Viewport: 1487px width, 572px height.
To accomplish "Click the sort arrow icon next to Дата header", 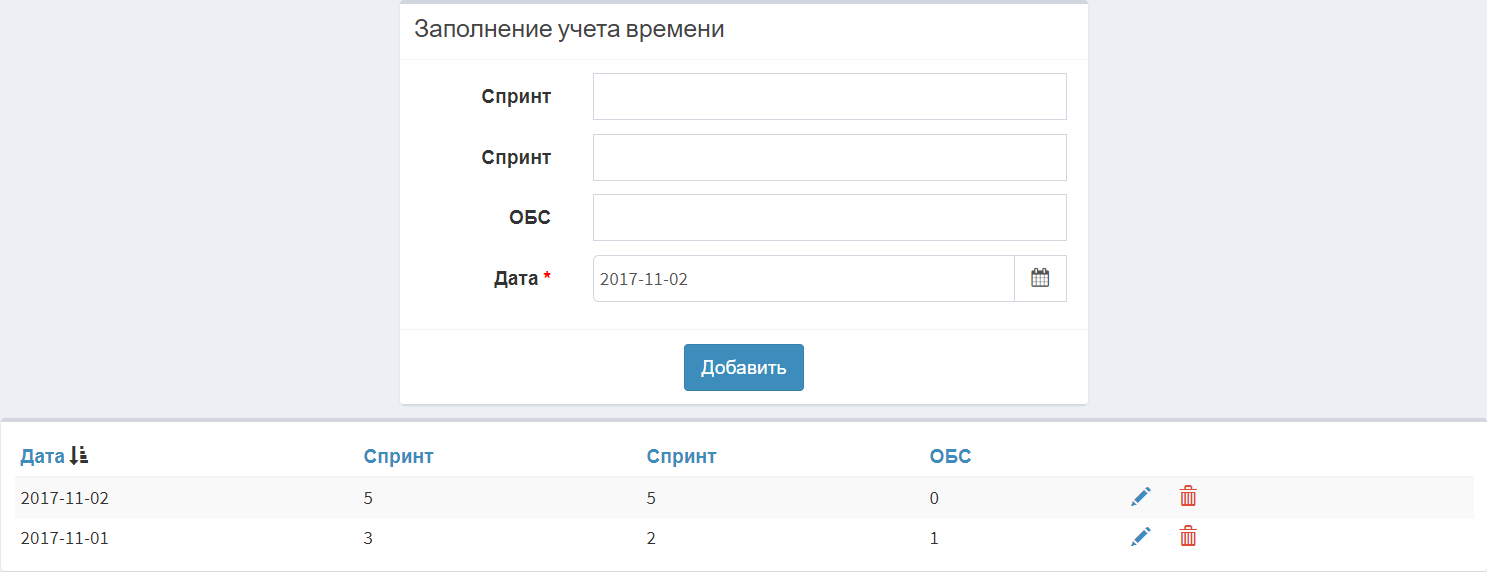I will (x=79, y=456).
